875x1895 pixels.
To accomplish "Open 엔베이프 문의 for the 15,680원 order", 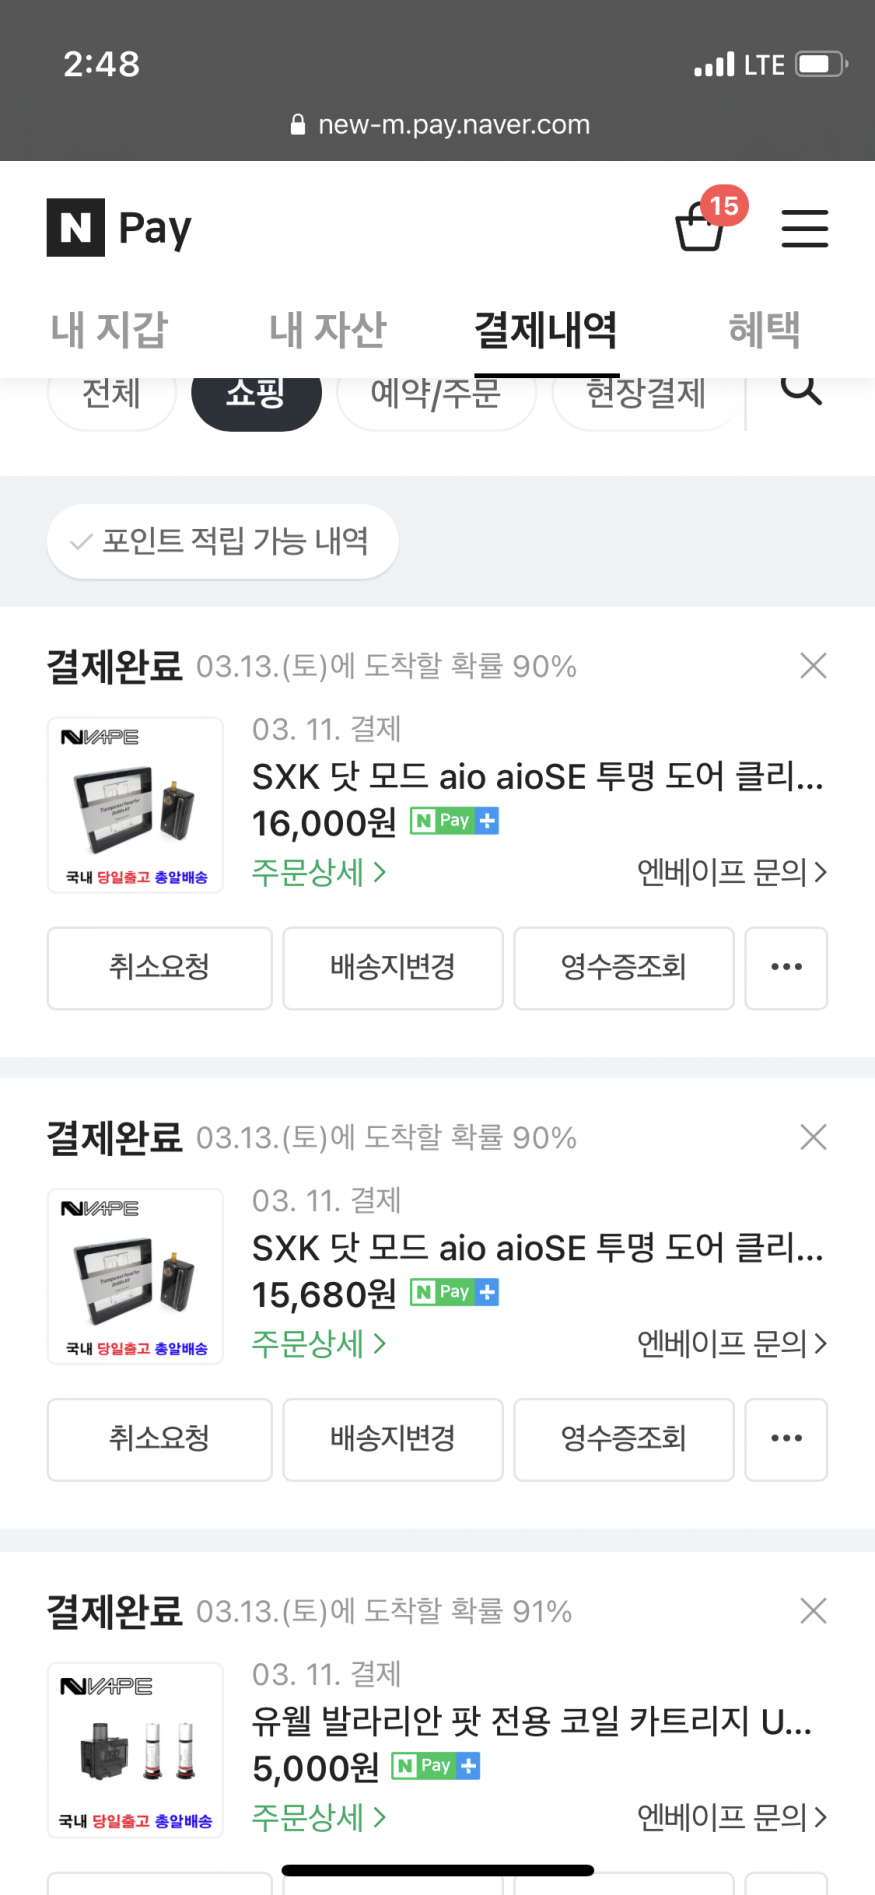I will click(731, 1343).
